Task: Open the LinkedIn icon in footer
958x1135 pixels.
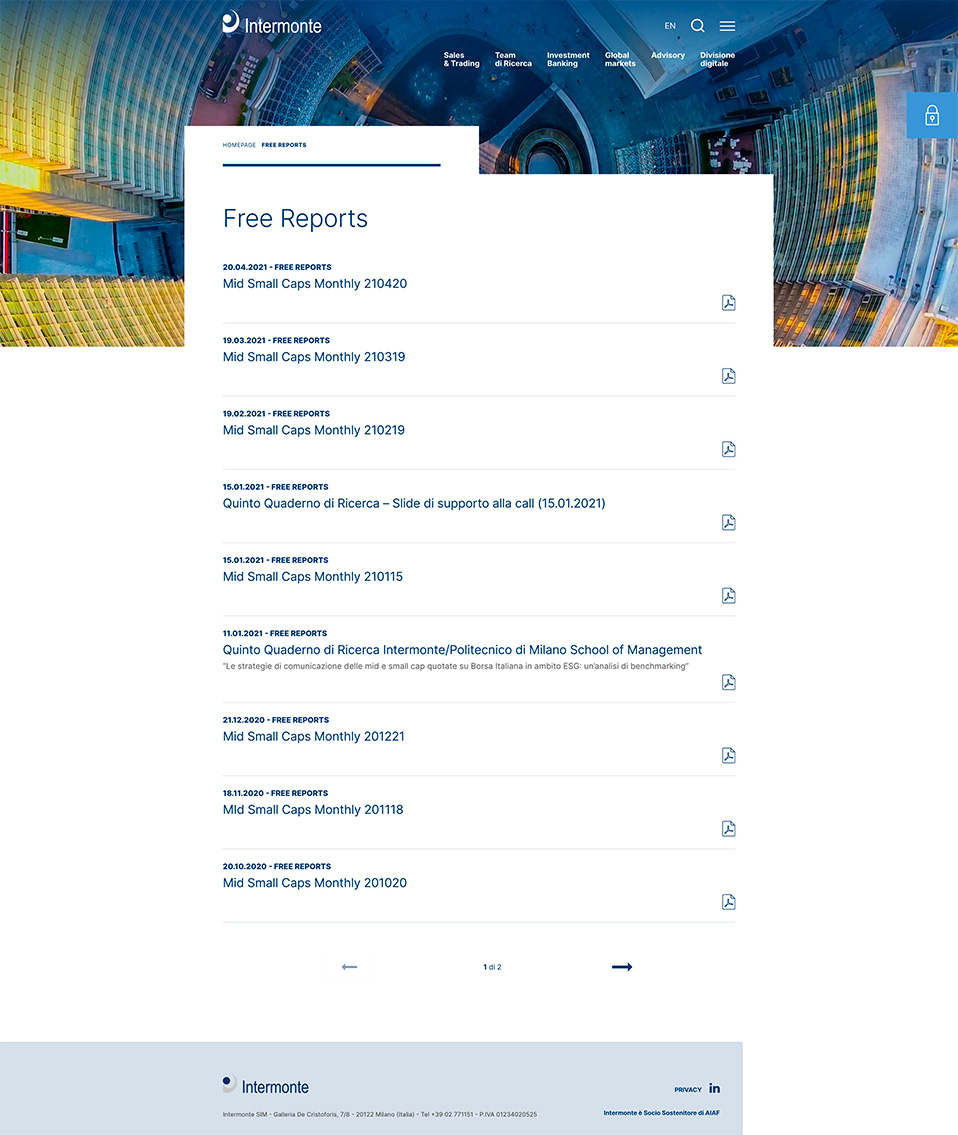Action: pos(715,1088)
